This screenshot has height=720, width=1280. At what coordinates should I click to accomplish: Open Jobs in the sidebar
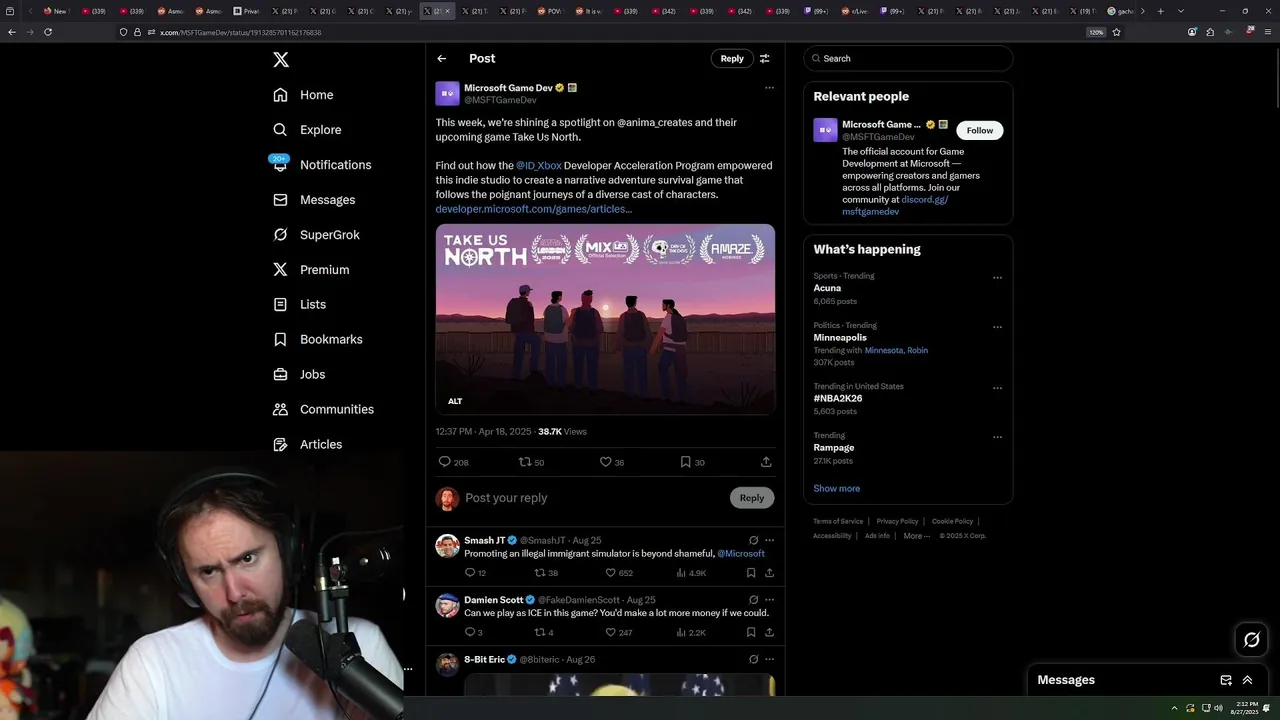(x=299, y=375)
